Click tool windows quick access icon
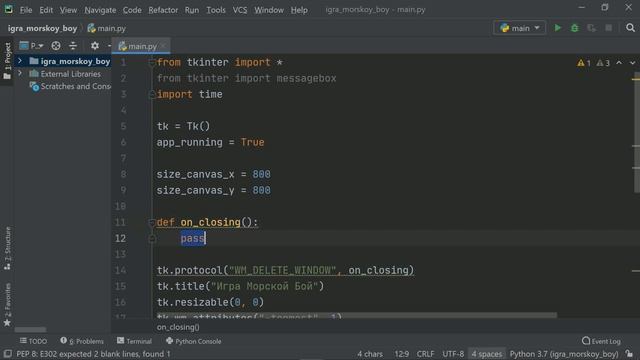Screen dimensions: 640x360 click(7, 354)
